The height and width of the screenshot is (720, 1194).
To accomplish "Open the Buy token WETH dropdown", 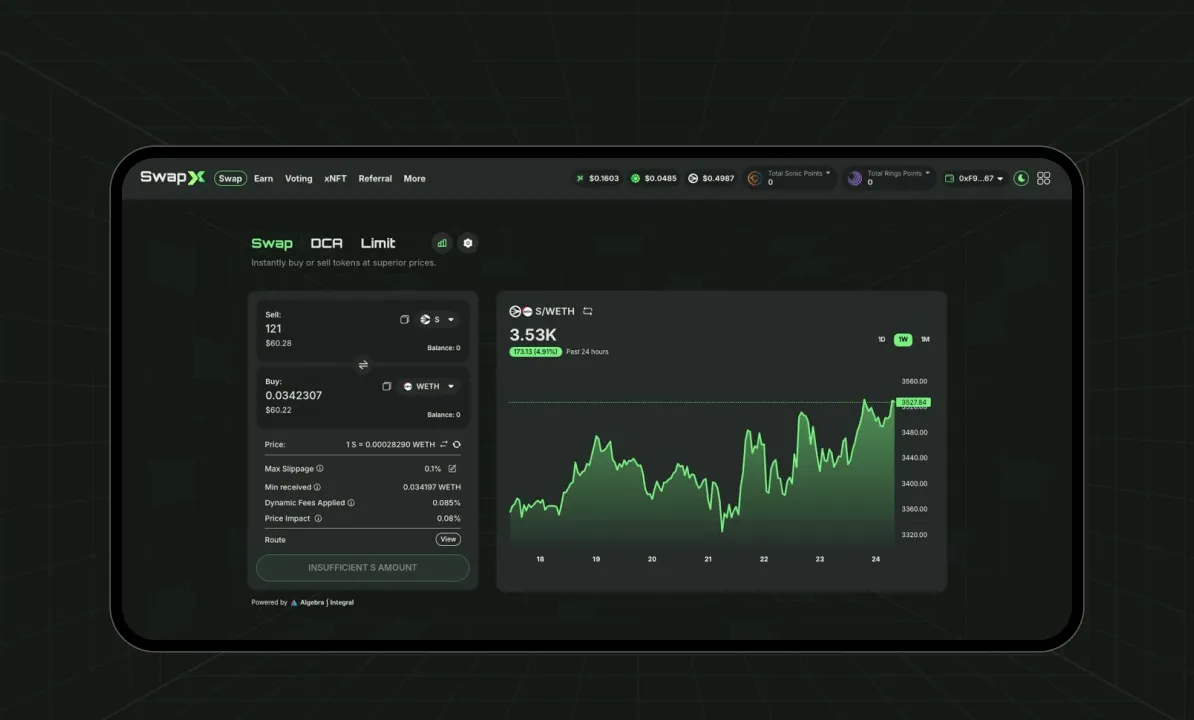I will point(429,387).
